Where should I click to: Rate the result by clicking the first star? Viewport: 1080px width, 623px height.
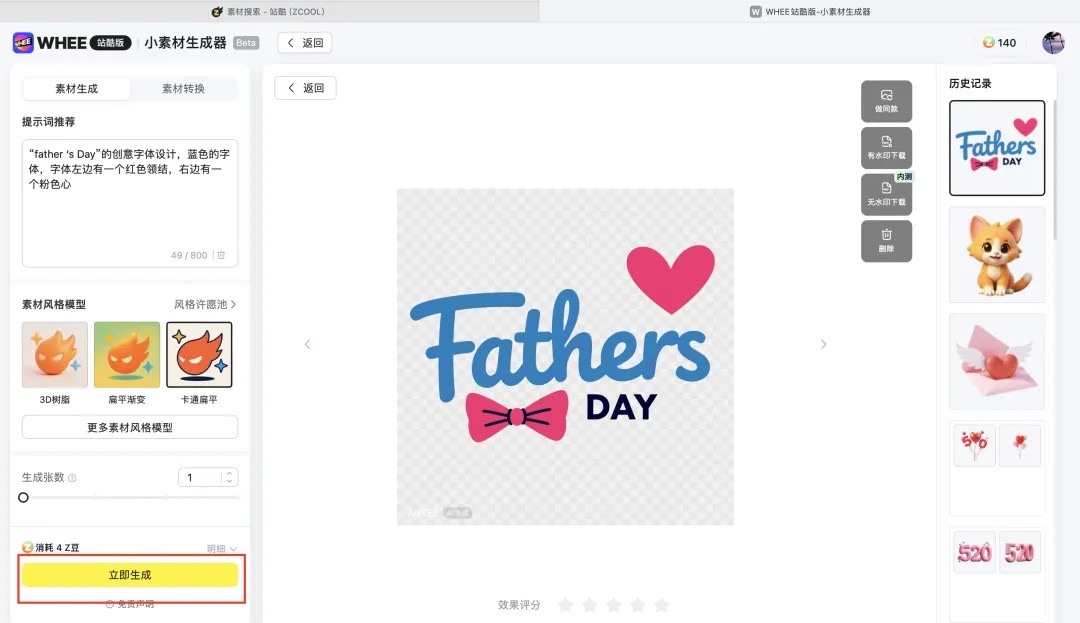pyautogui.click(x=565, y=604)
